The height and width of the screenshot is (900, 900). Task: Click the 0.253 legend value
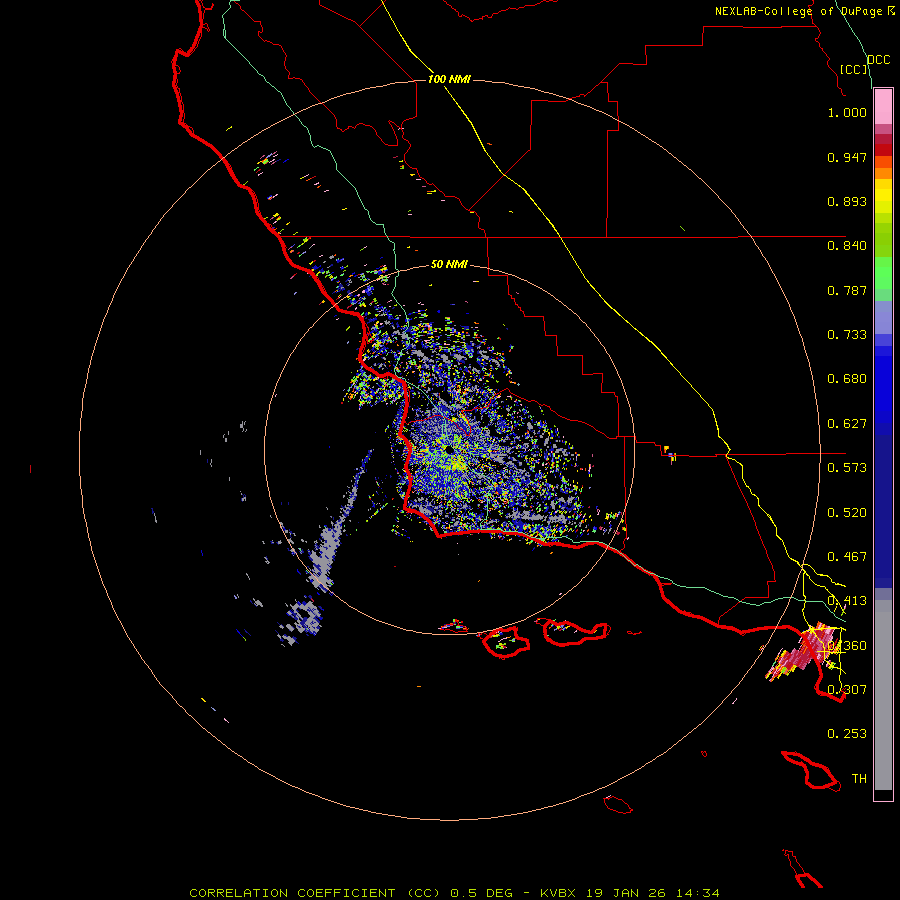(847, 734)
